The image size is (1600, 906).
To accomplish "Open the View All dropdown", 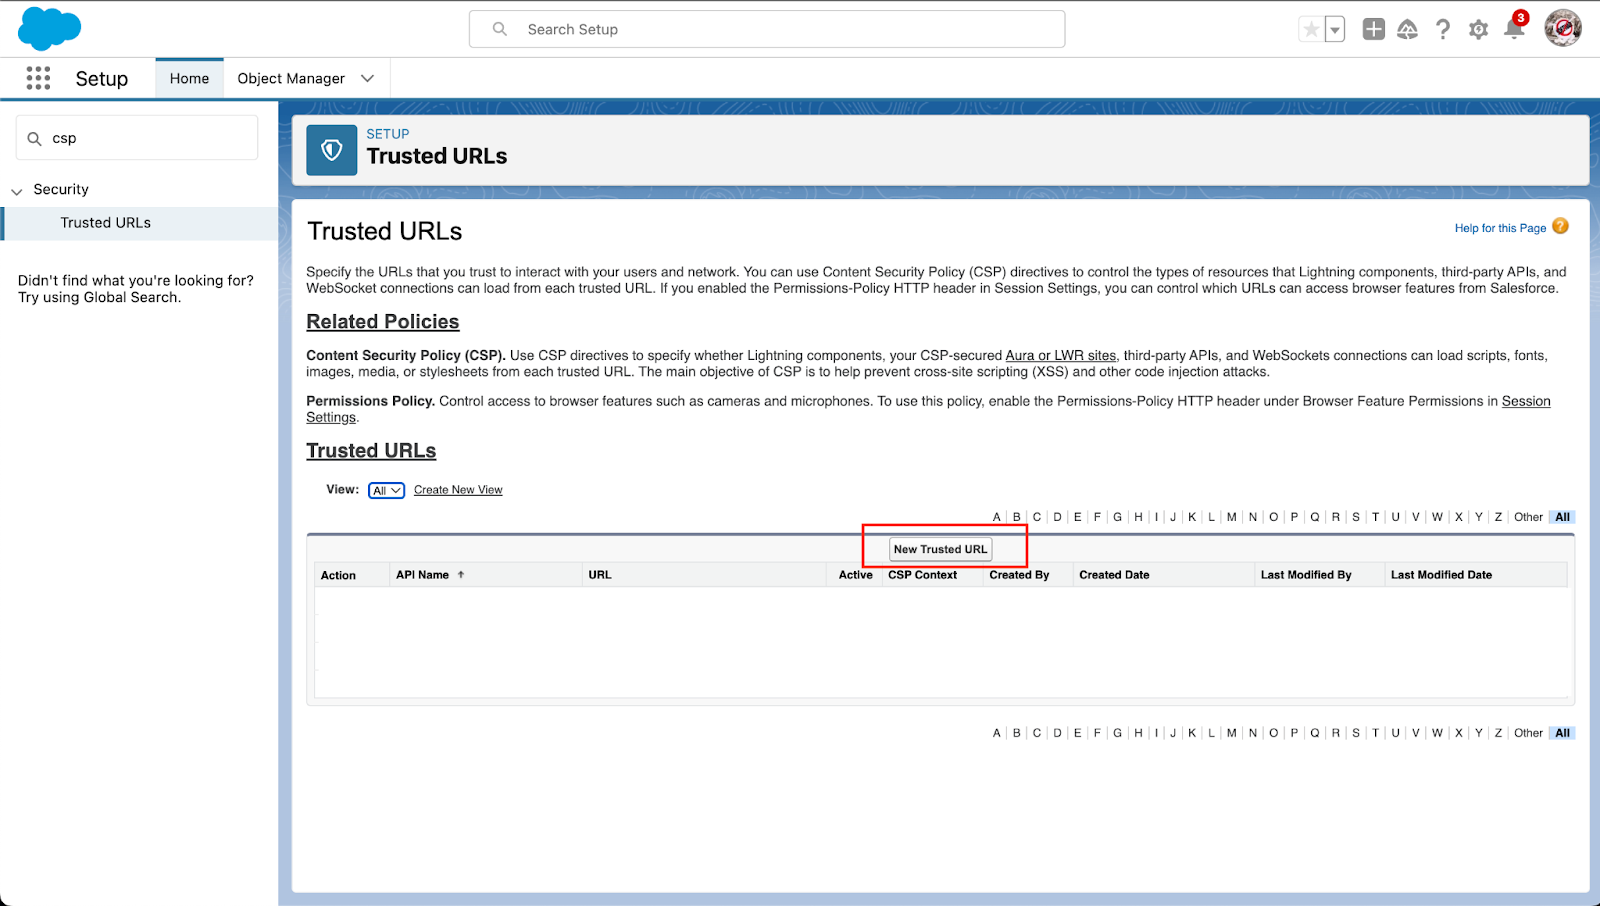I will tap(385, 490).
